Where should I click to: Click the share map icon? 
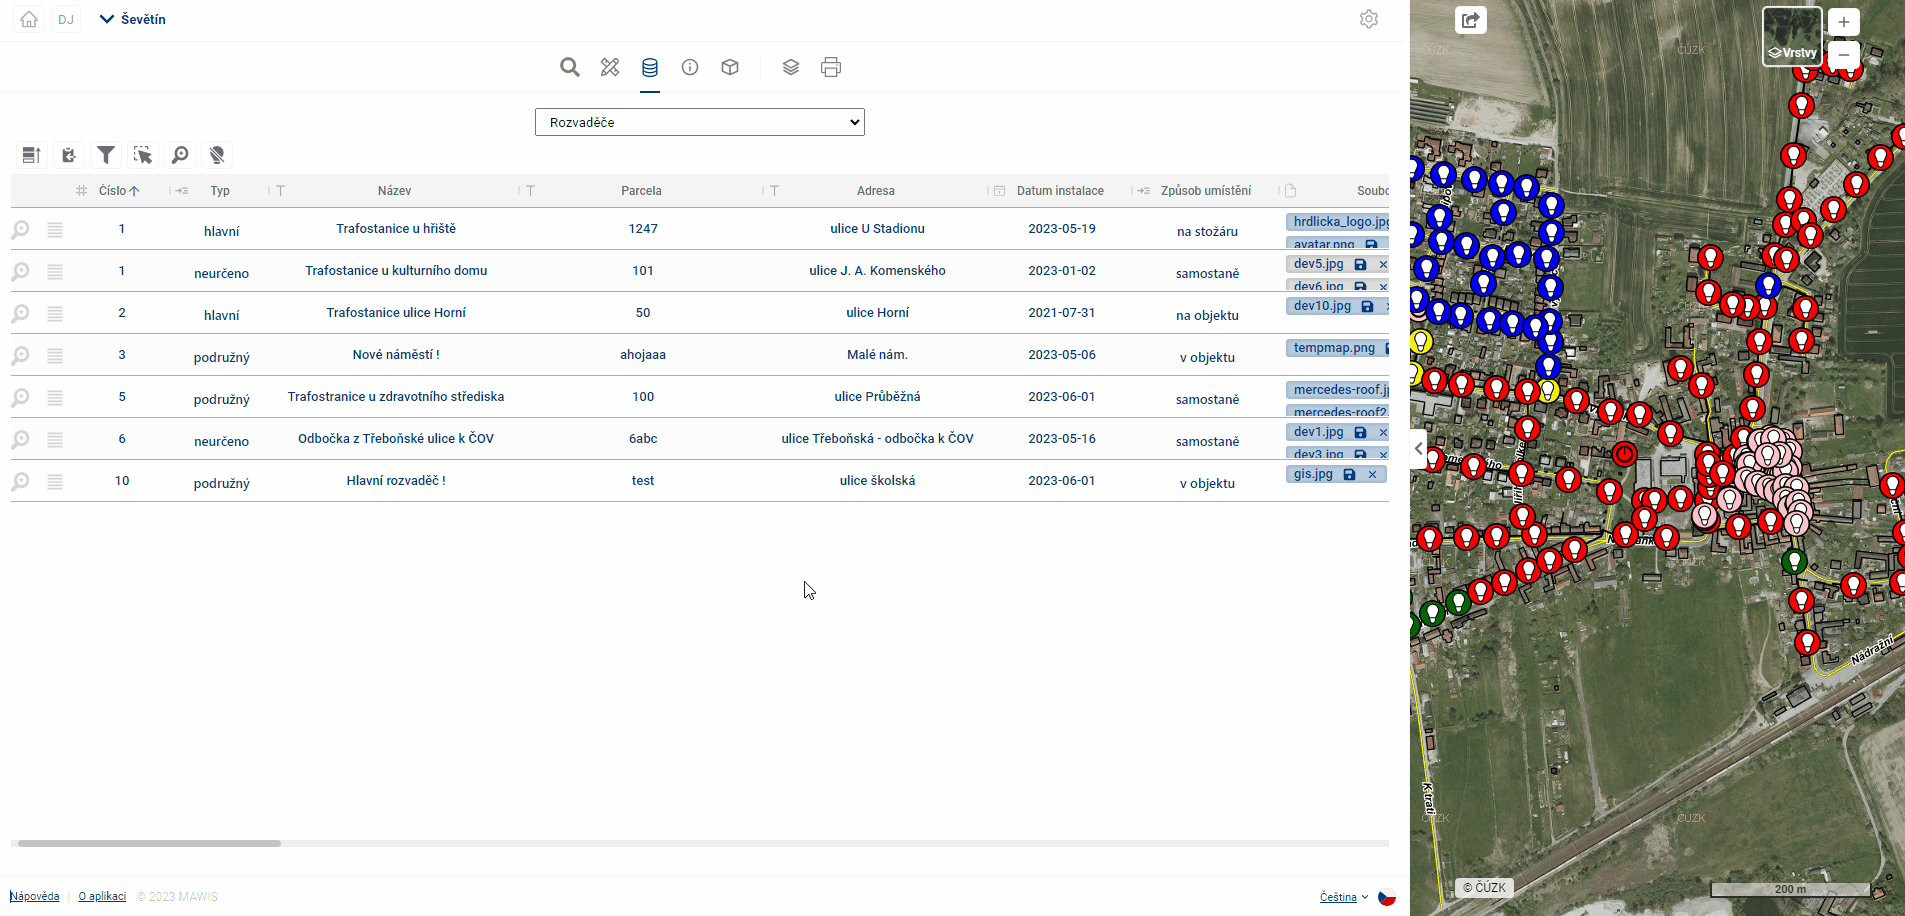tap(1471, 20)
